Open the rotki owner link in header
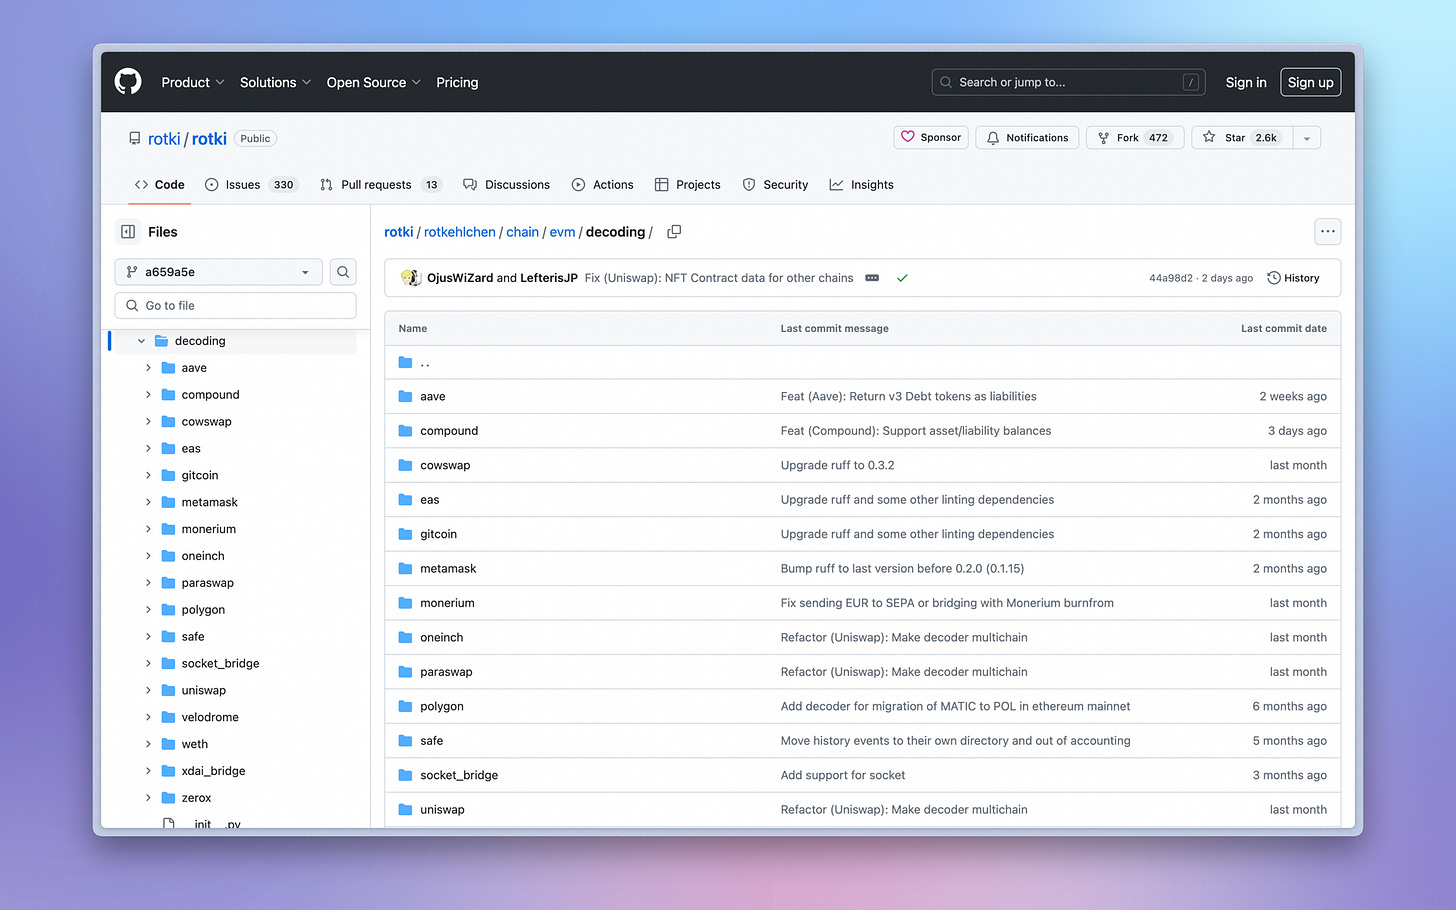 164,139
